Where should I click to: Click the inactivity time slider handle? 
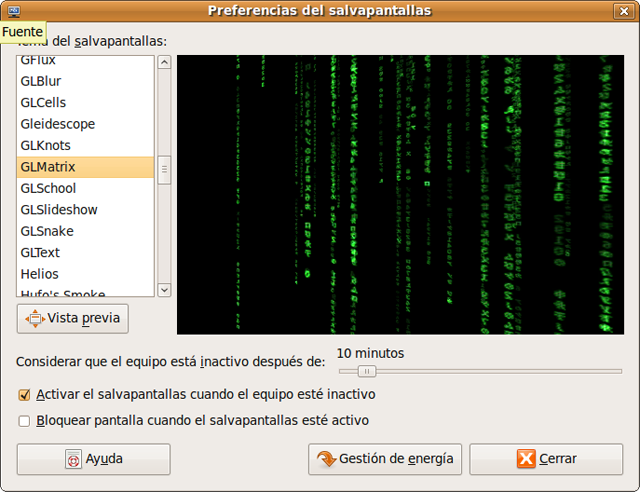(x=368, y=371)
